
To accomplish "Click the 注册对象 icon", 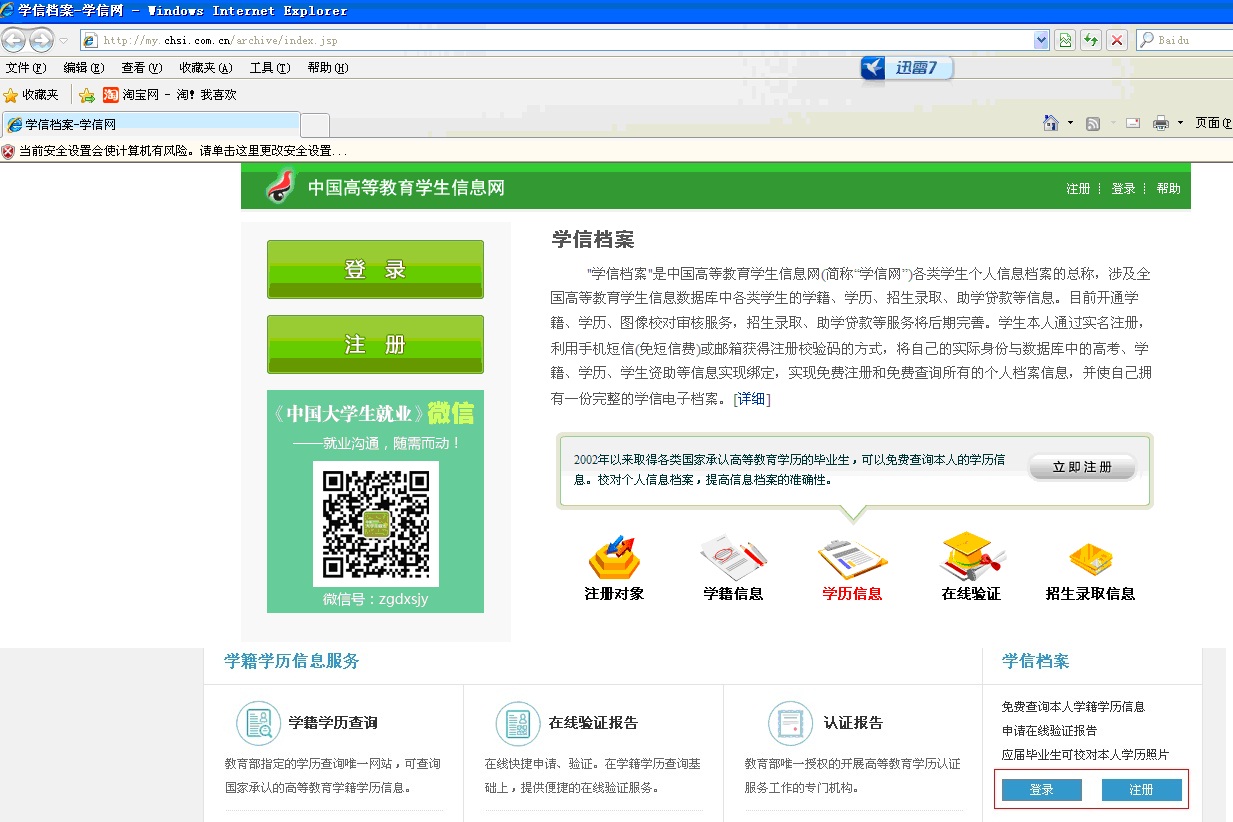I will coord(614,558).
